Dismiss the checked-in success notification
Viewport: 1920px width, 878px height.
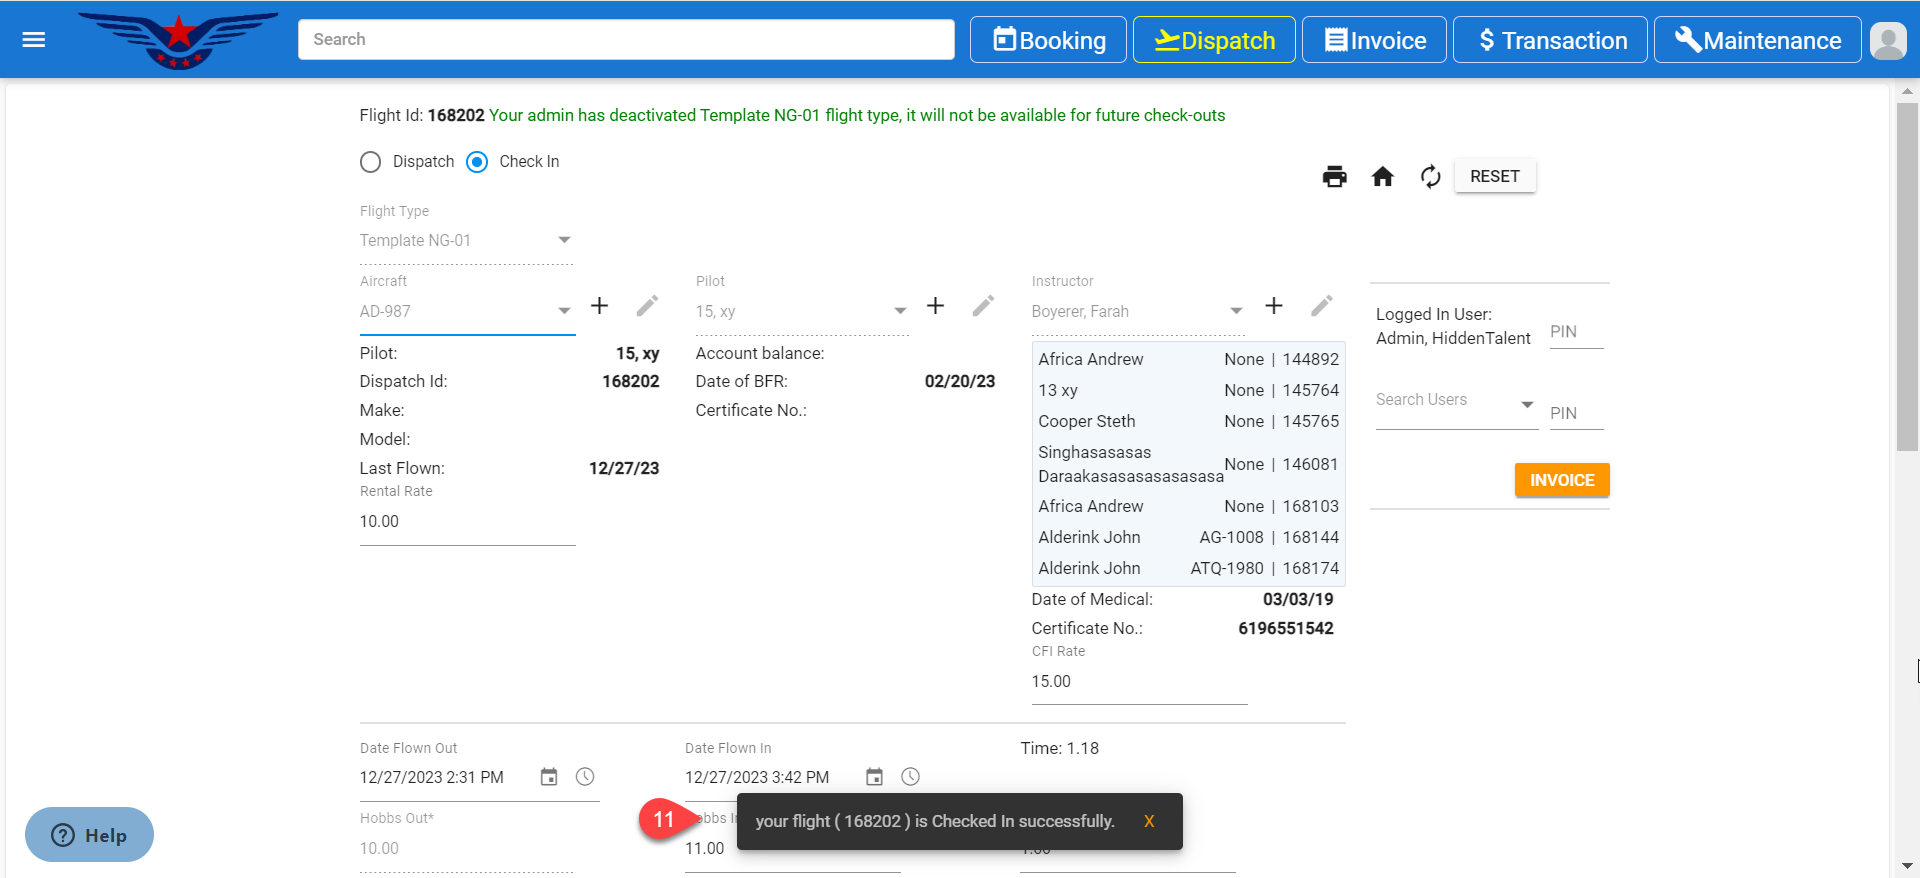pos(1149,821)
